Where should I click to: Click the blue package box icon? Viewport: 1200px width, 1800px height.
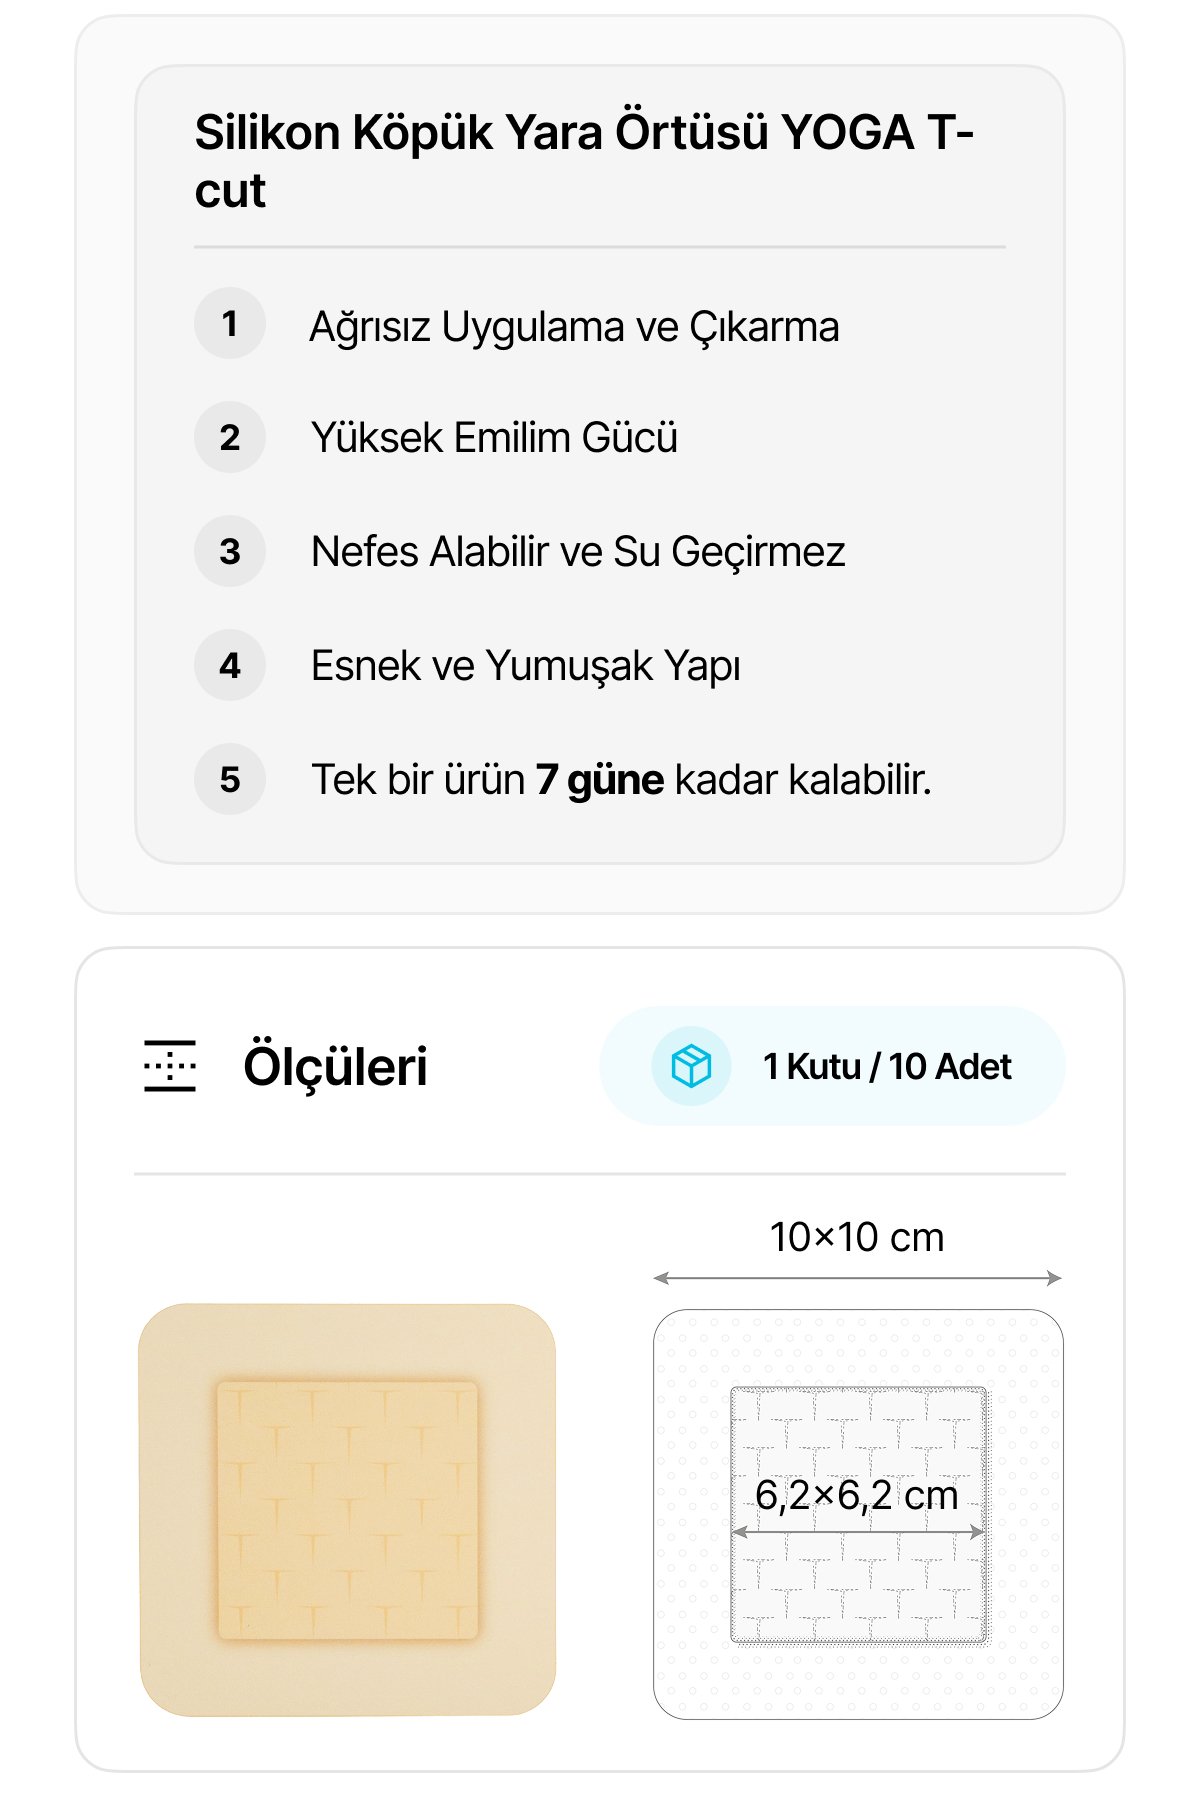pyautogui.click(x=691, y=1066)
